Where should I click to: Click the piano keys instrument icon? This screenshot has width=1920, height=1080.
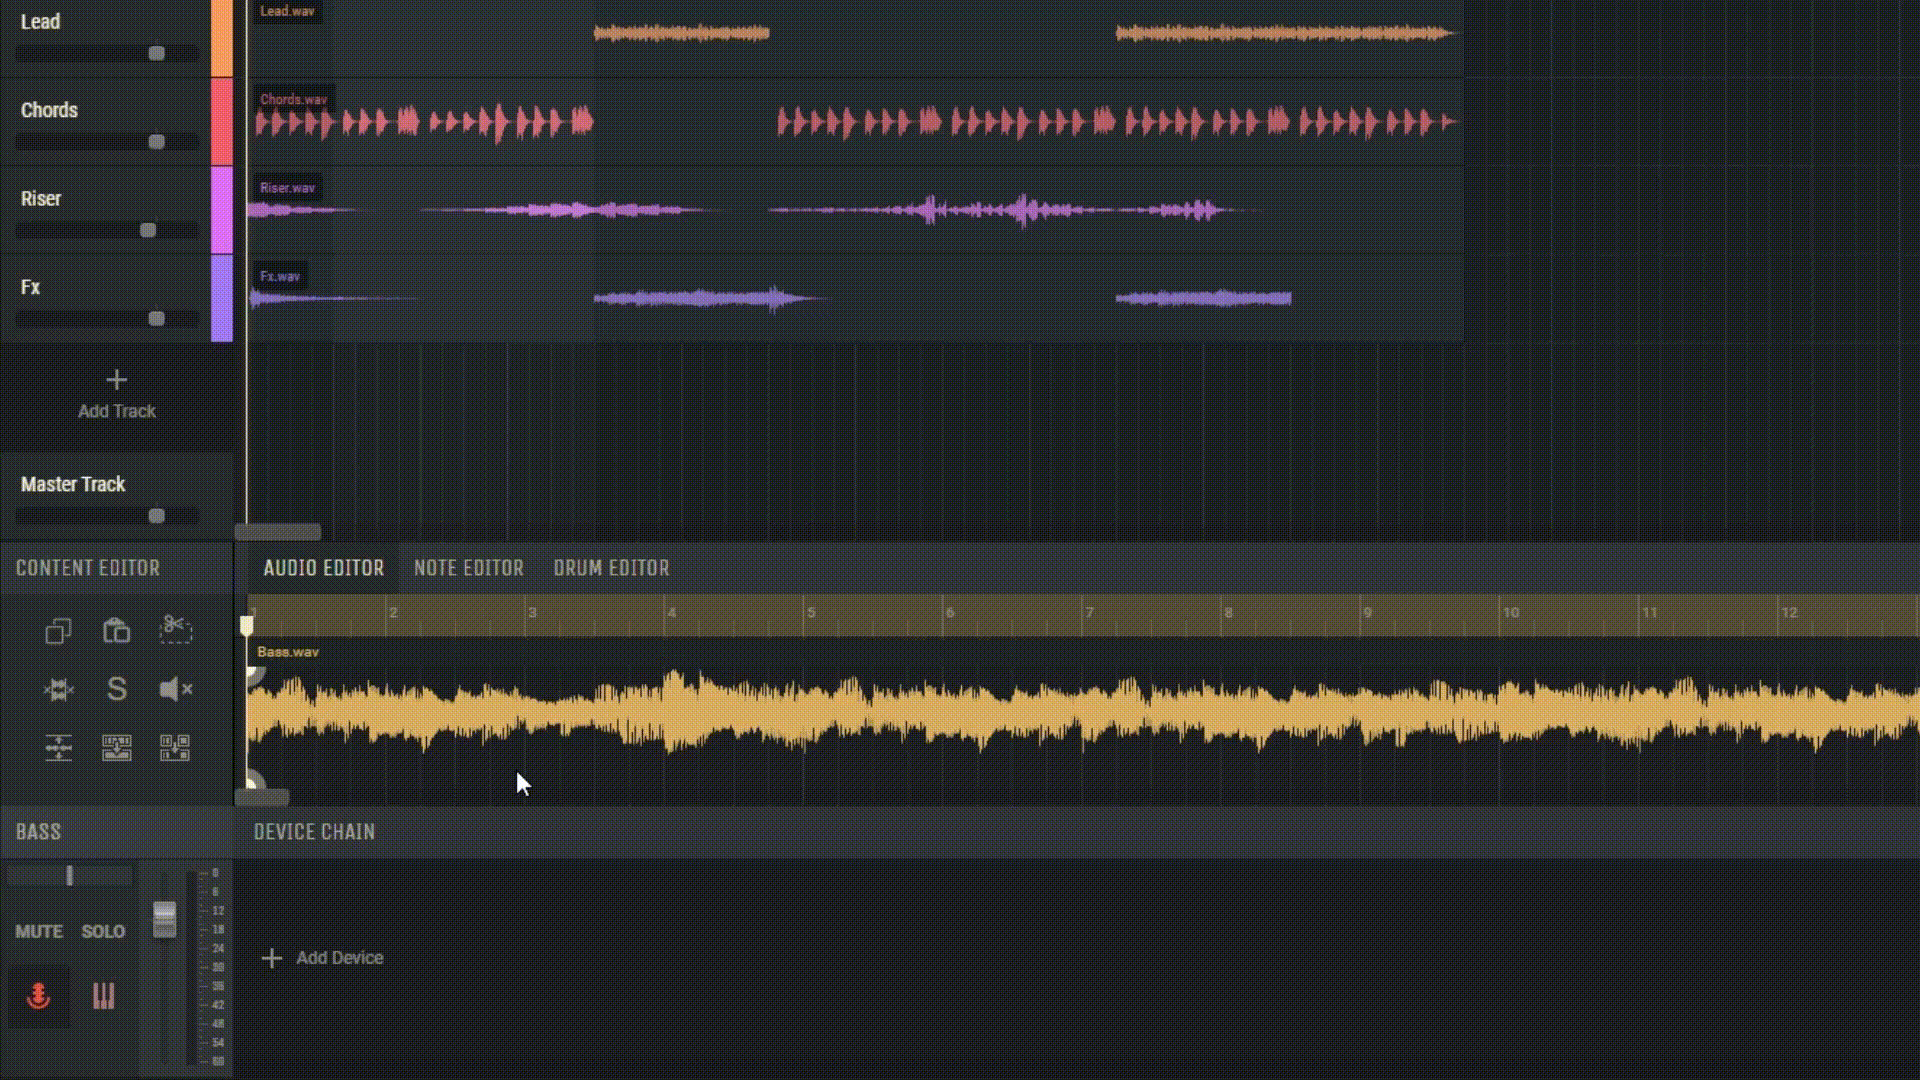coord(104,996)
